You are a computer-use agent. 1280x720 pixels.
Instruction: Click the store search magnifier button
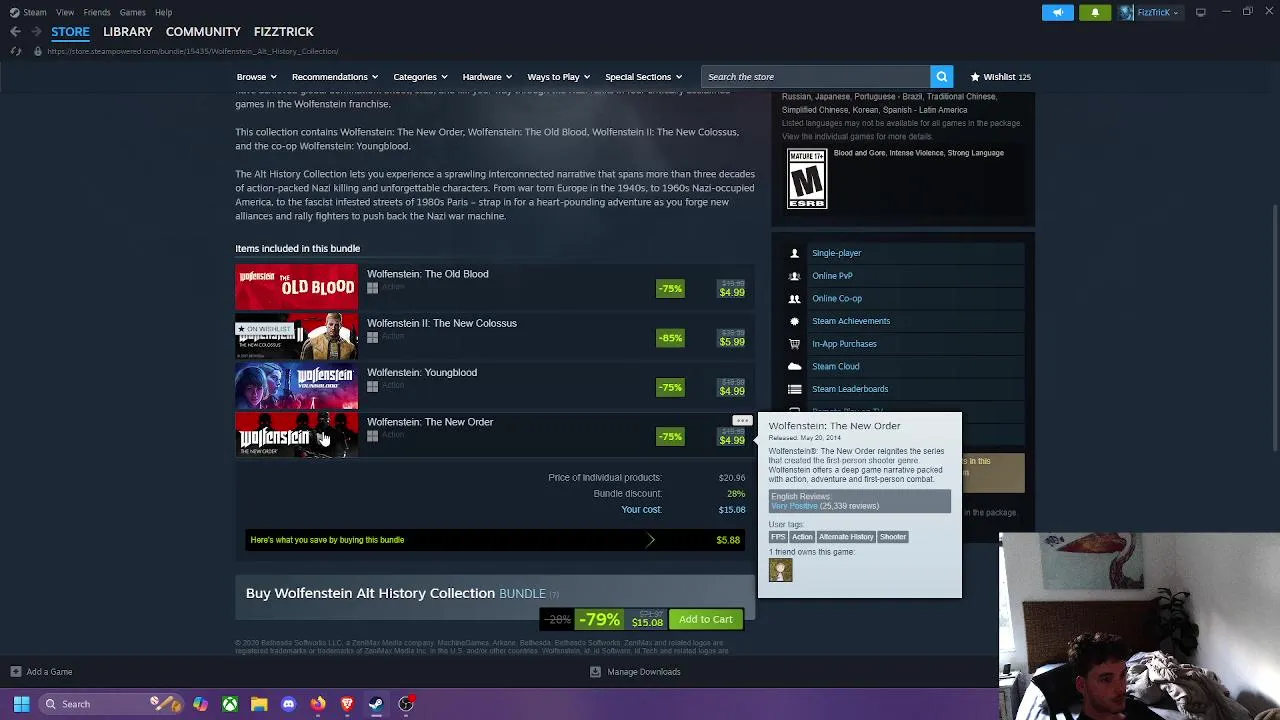pos(941,77)
